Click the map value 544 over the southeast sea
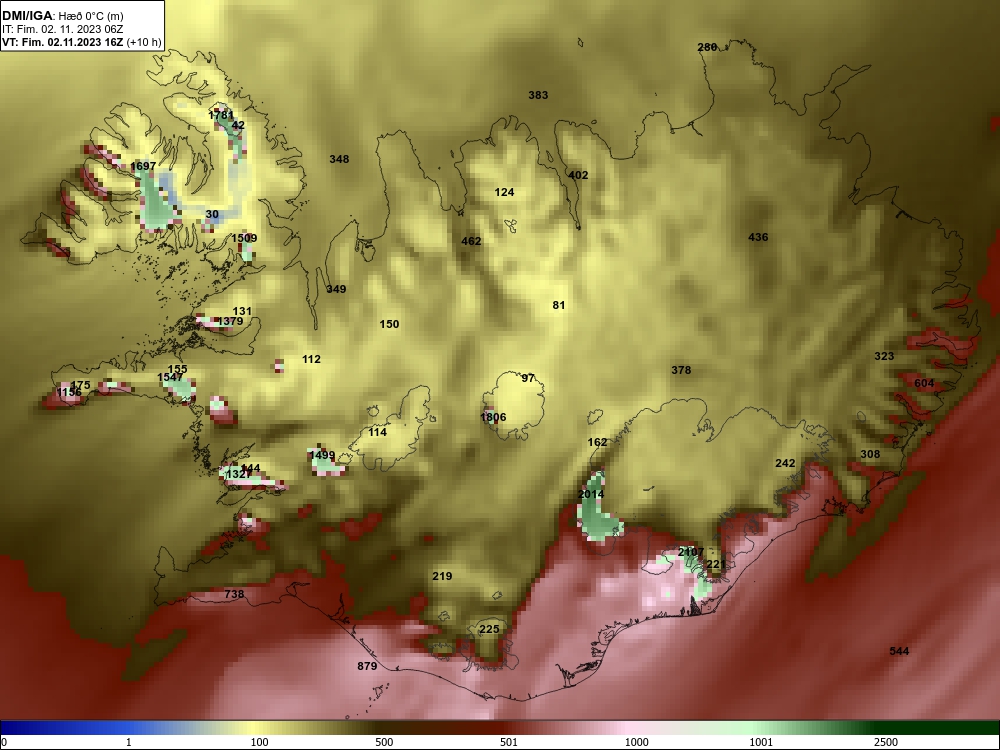1000x750 pixels. click(899, 651)
